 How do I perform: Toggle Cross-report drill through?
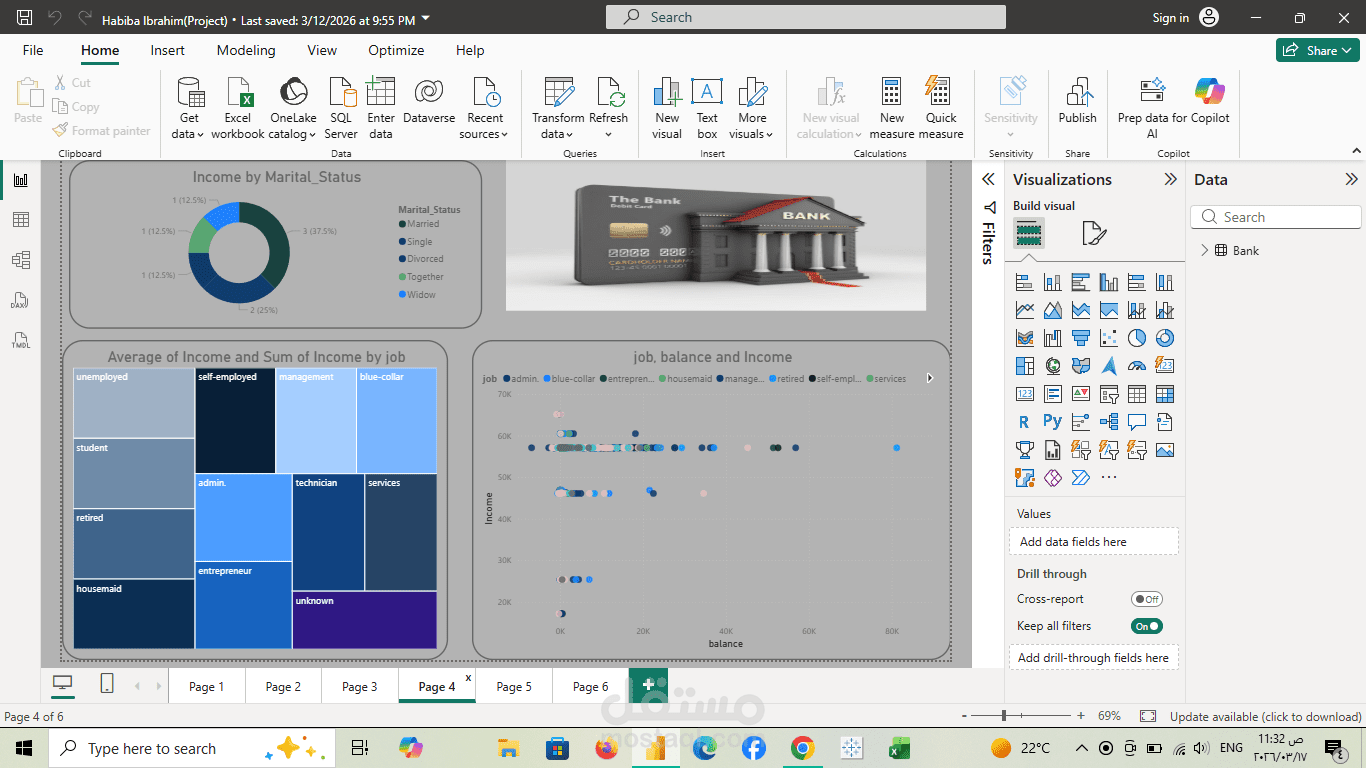1146,599
